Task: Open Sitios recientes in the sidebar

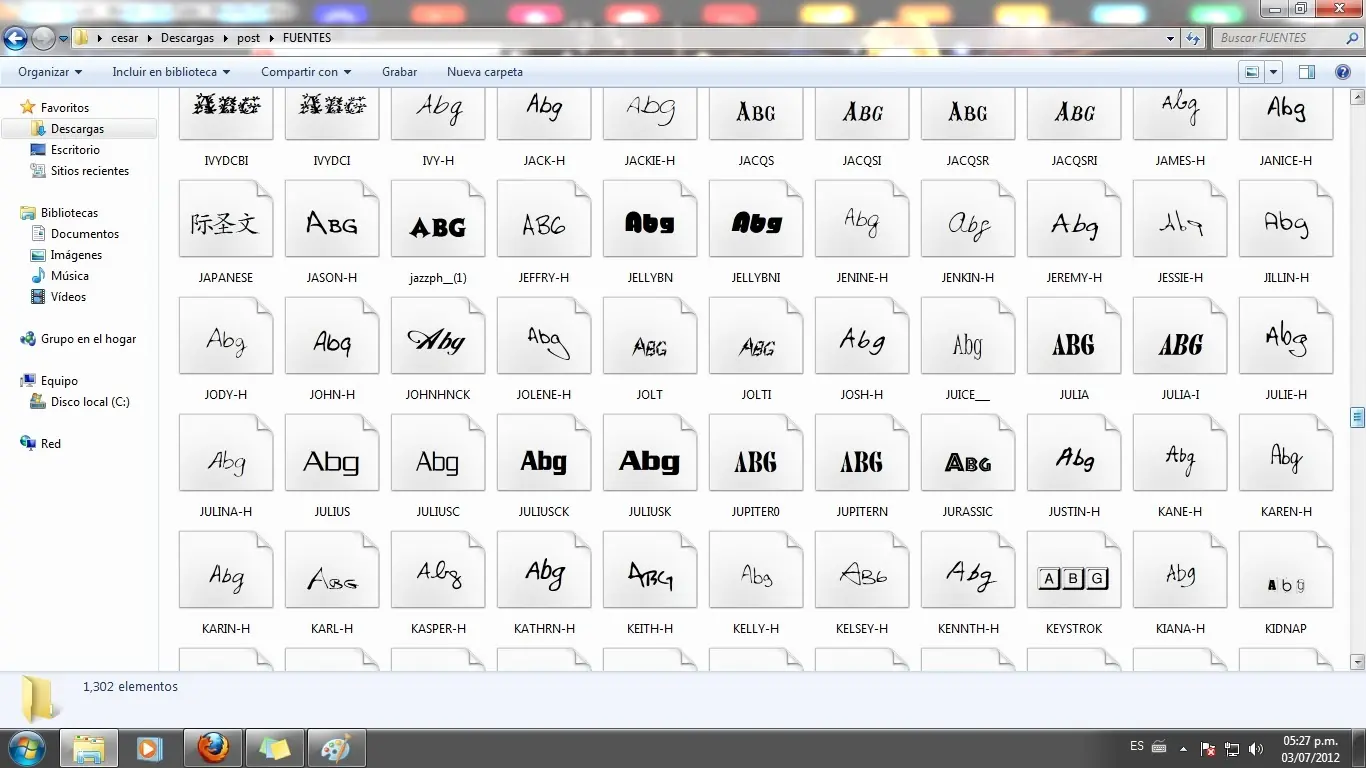Action: click(x=90, y=171)
